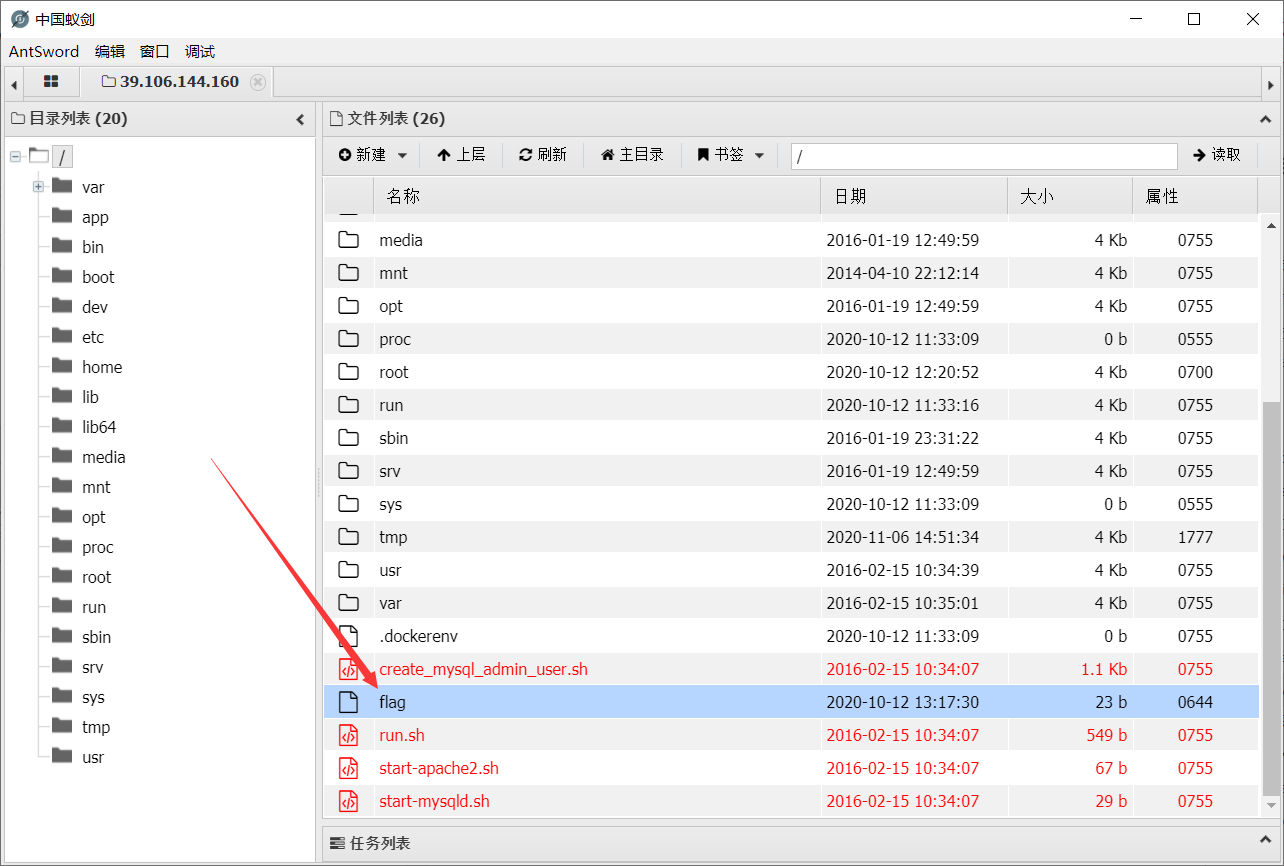Screen dimensions: 1284x866
Task: Open the 编辑 menu
Action: [110, 51]
